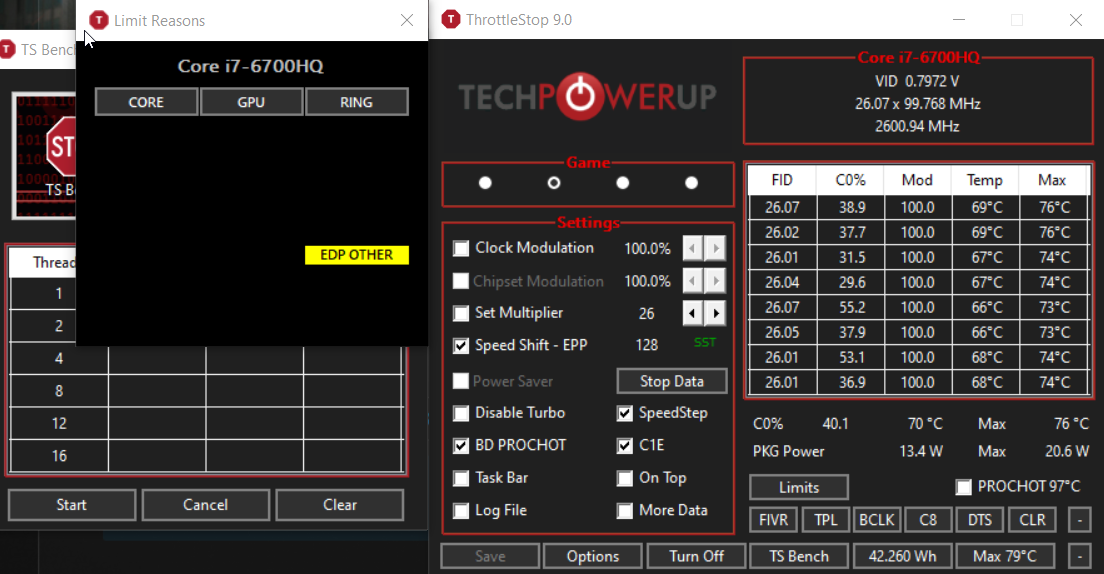Enable the Clock Modulation checkbox
The image size is (1104, 574).
pos(460,249)
